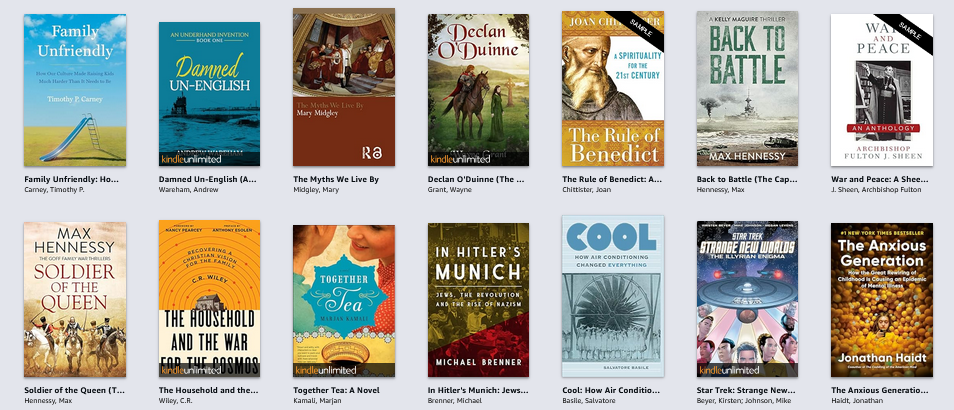Open The Anxious Generation book cover
This screenshot has height=410, width=954.
(x=882, y=300)
